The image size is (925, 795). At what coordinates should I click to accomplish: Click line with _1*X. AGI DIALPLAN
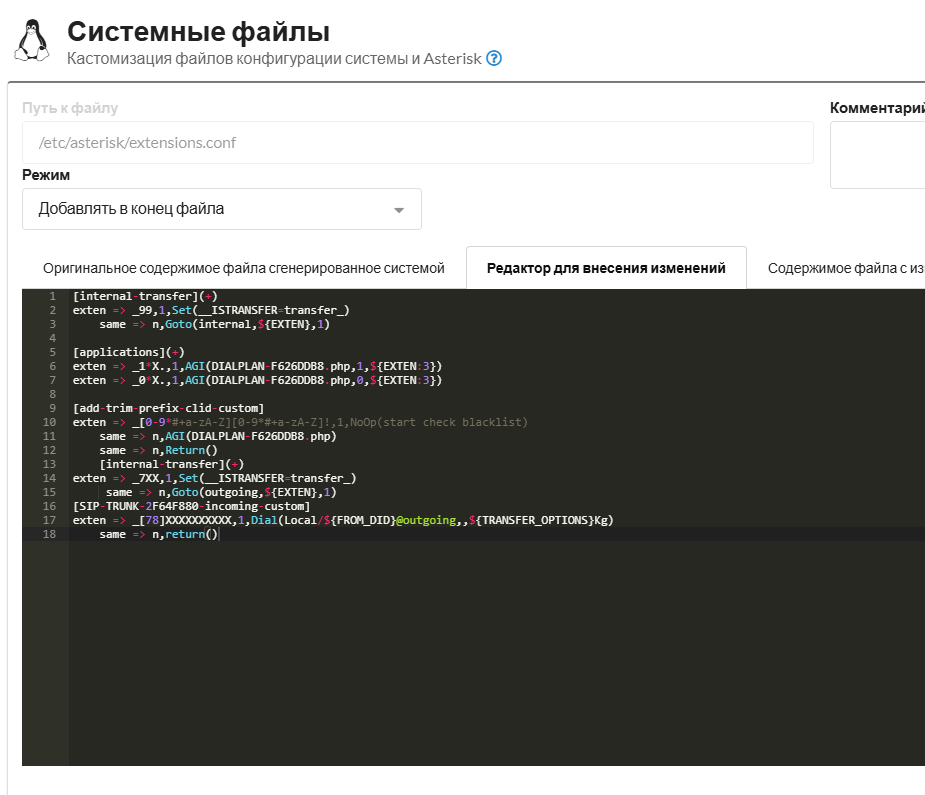[257, 366]
